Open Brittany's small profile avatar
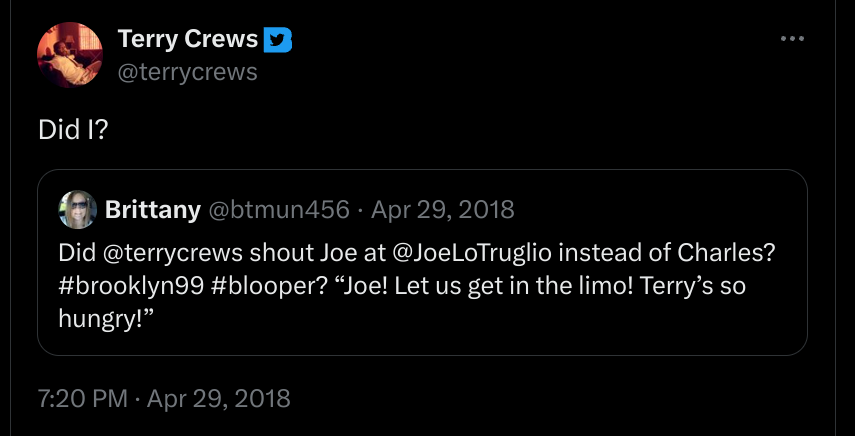The image size is (855, 436). [78, 209]
